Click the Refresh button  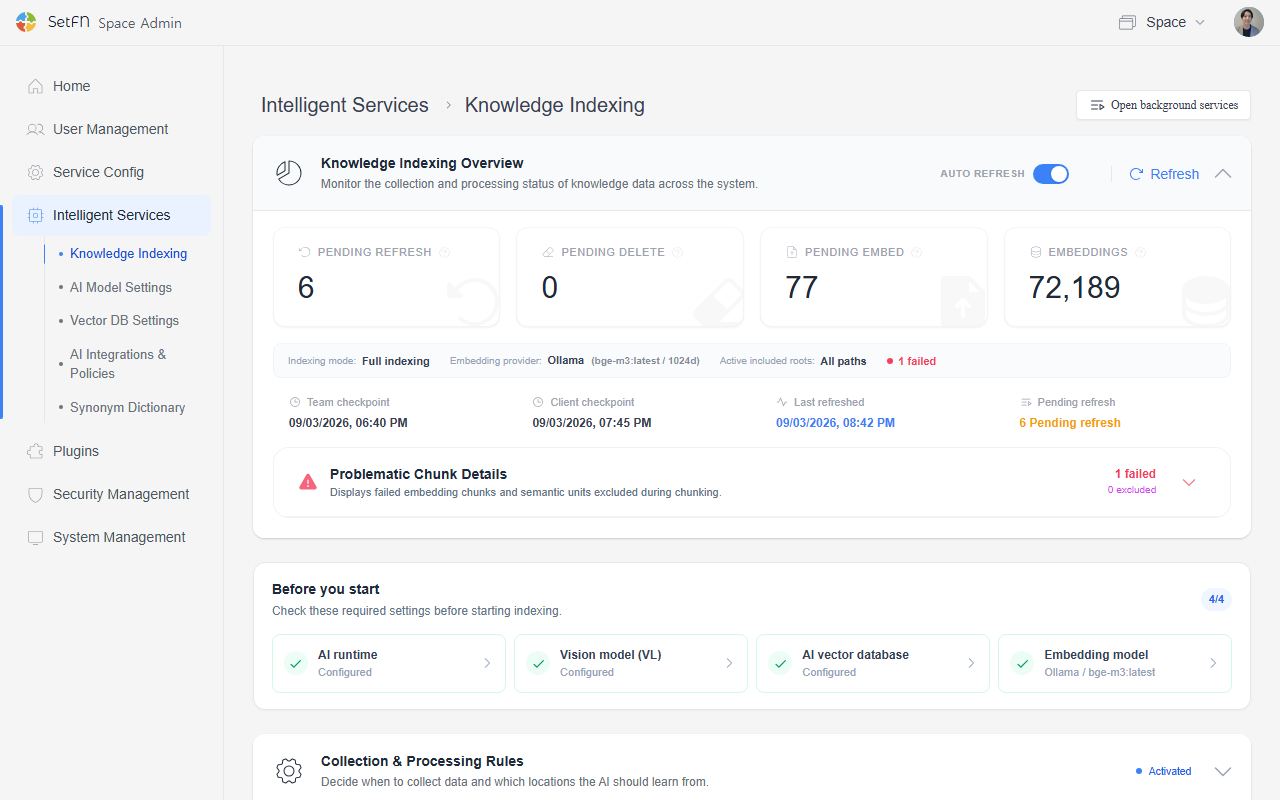tap(1164, 174)
